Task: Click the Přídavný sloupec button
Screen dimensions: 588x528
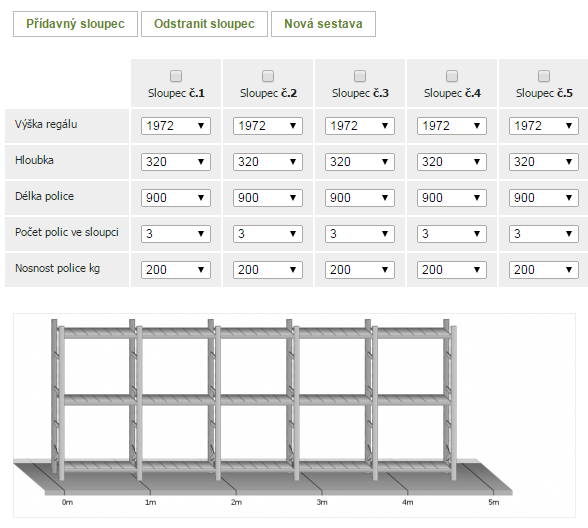Action: [75, 24]
